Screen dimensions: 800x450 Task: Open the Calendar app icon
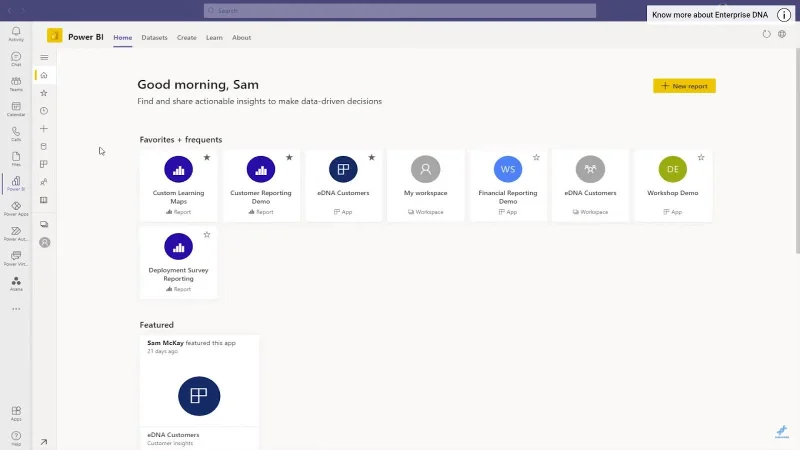[16, 109]
